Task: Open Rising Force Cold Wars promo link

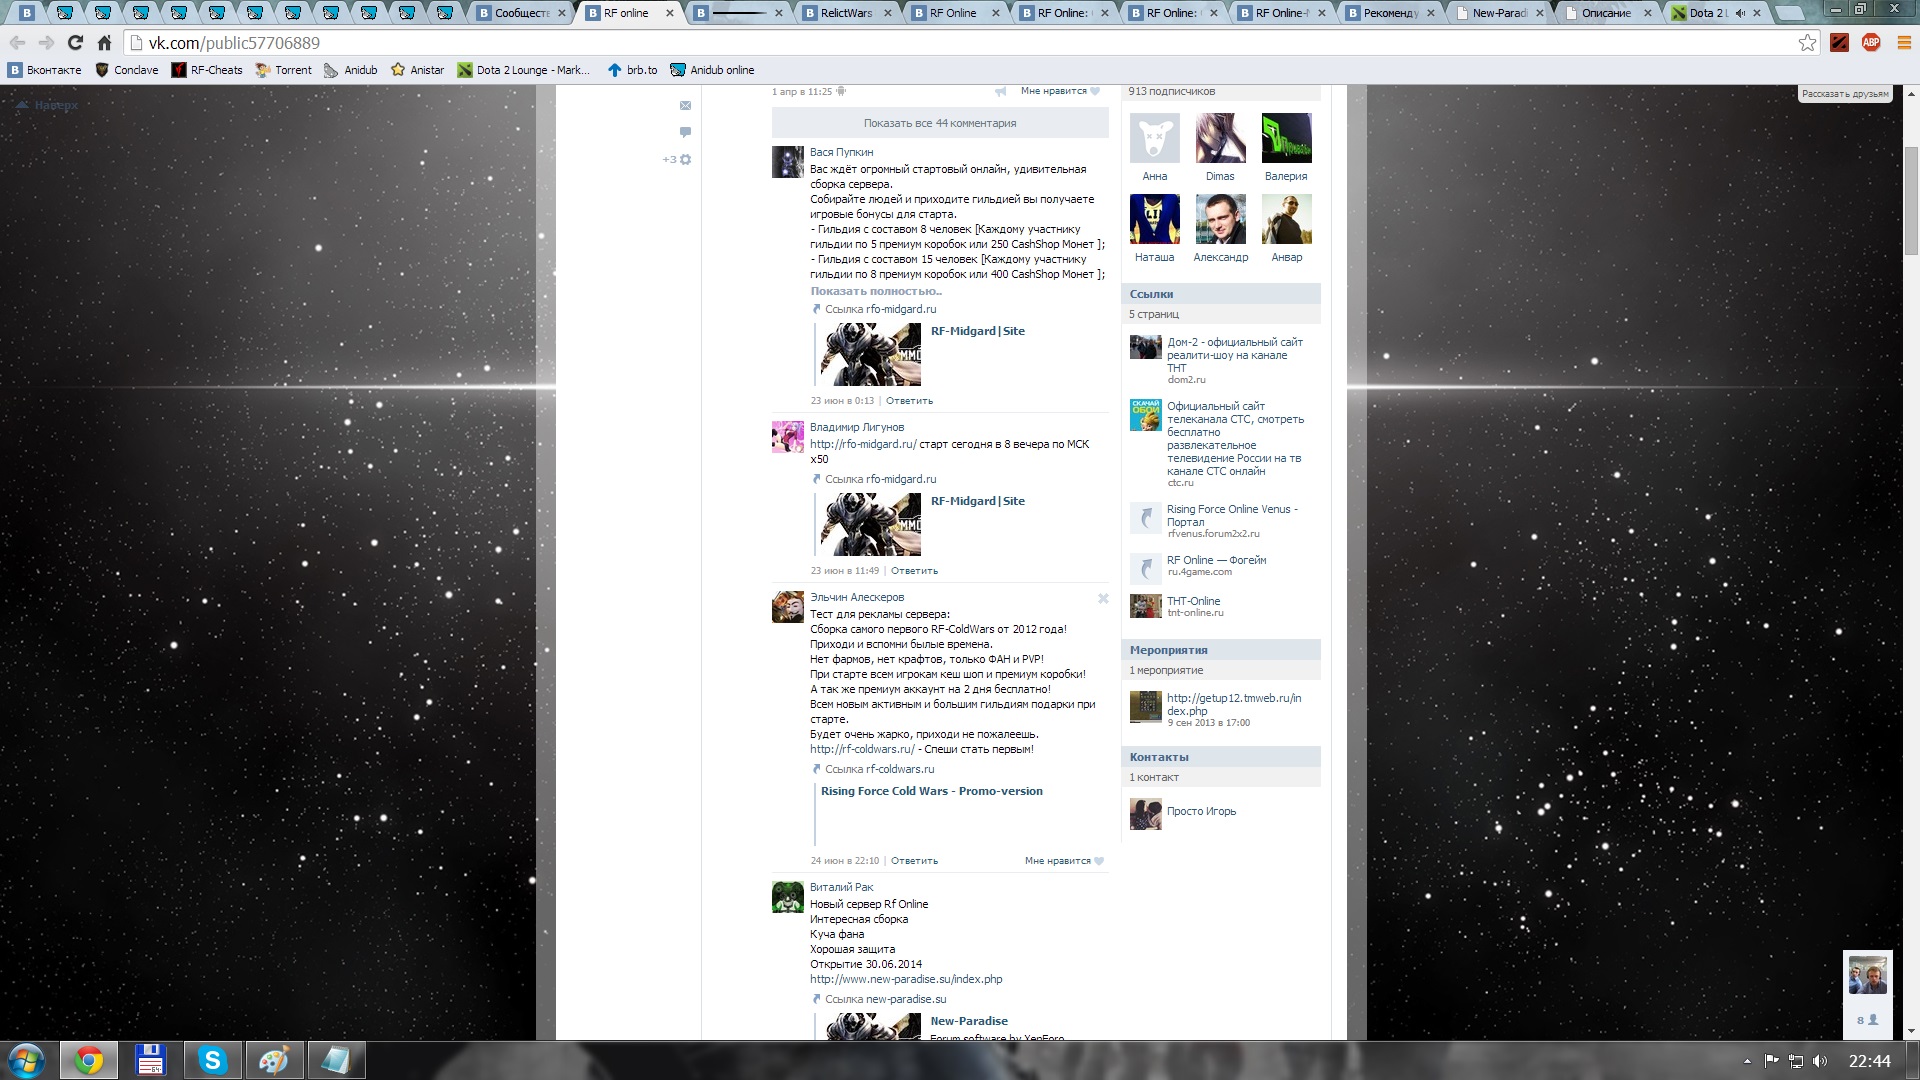Action: 931,791
